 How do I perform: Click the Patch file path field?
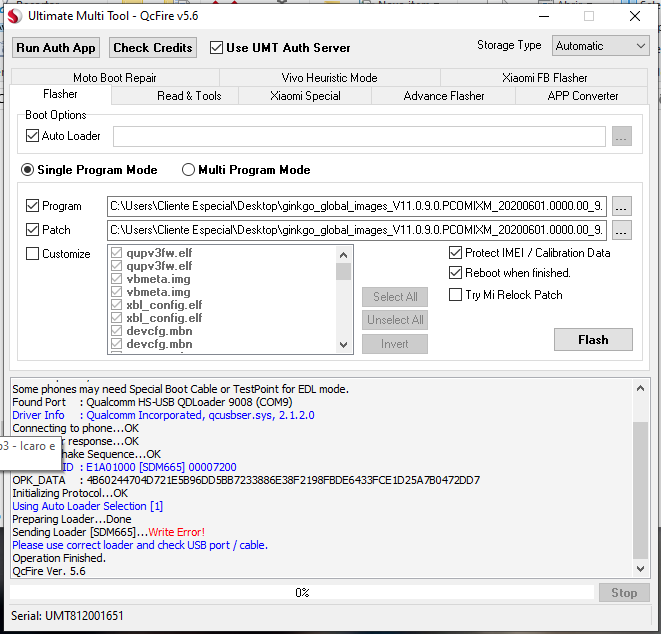pyautogui.click(x=357, y=230)
